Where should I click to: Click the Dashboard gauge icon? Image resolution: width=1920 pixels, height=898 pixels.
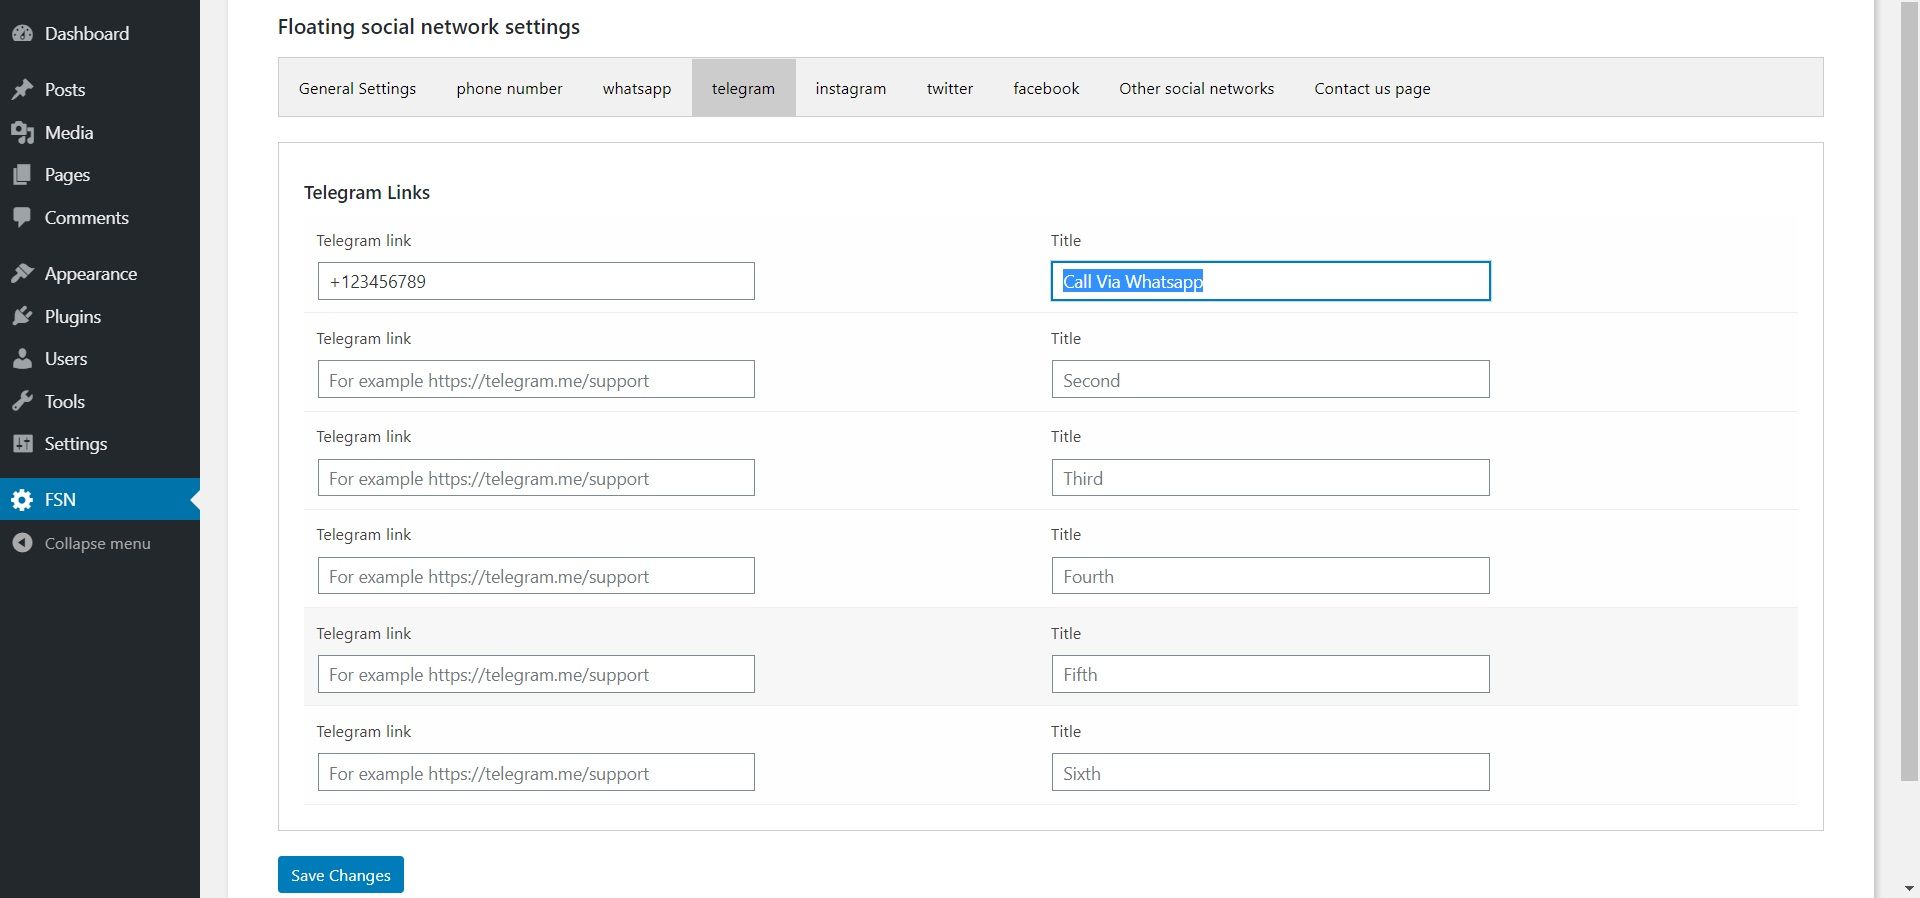pyautogui.click(x=22, y=34)
